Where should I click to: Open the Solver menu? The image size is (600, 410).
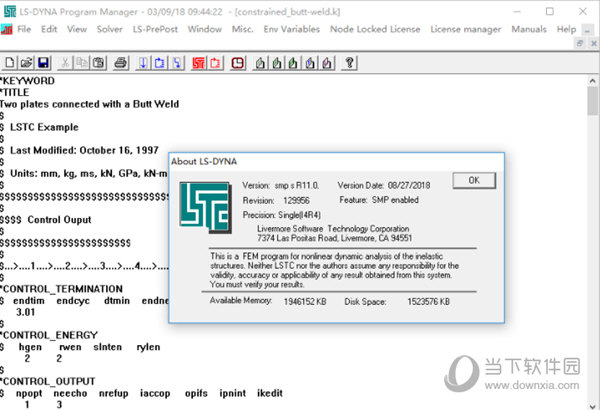click(x=109, y=29)
